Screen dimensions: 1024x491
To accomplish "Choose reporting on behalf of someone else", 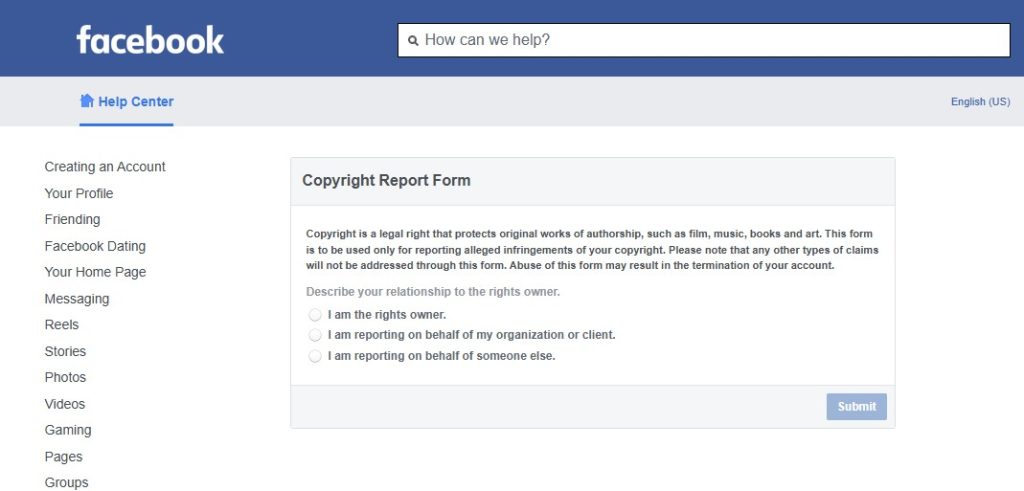I will [315, 356].
